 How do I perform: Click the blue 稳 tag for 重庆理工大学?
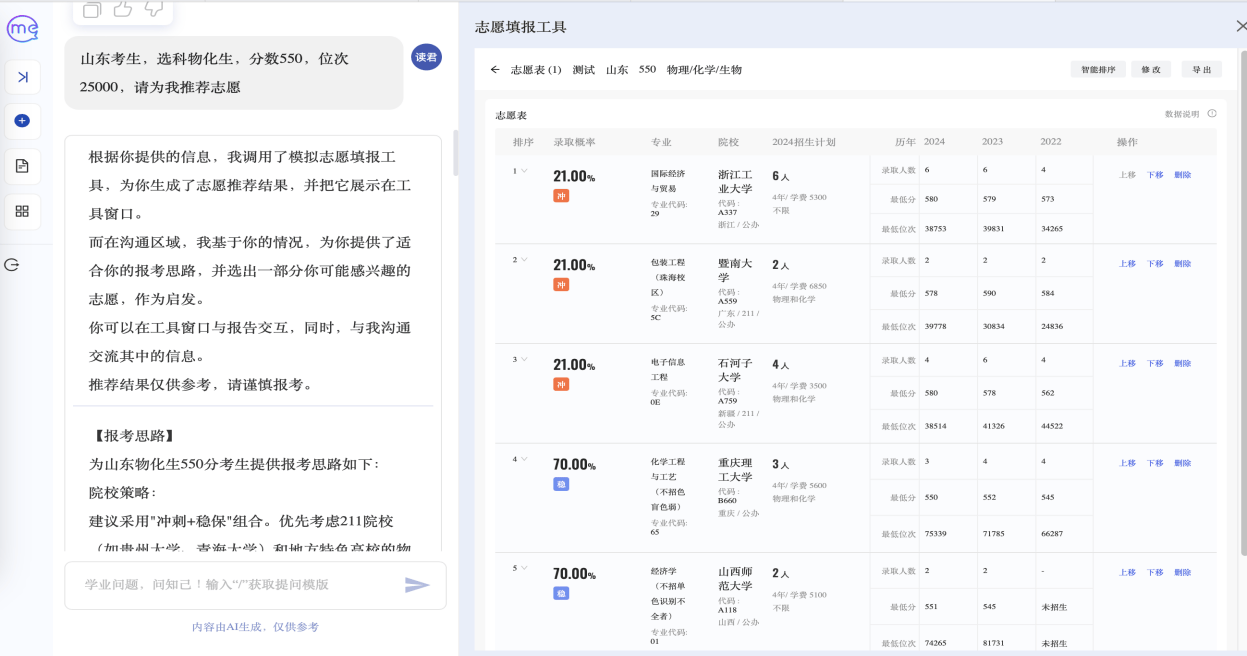(562, 484)
